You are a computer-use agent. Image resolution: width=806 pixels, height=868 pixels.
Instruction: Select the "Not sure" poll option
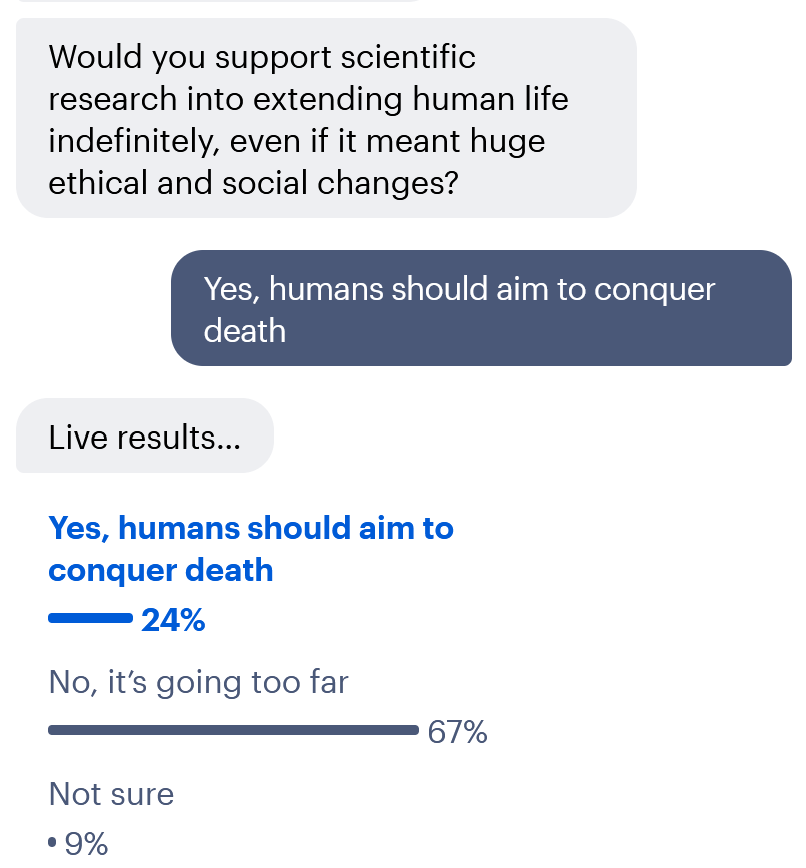110,794
